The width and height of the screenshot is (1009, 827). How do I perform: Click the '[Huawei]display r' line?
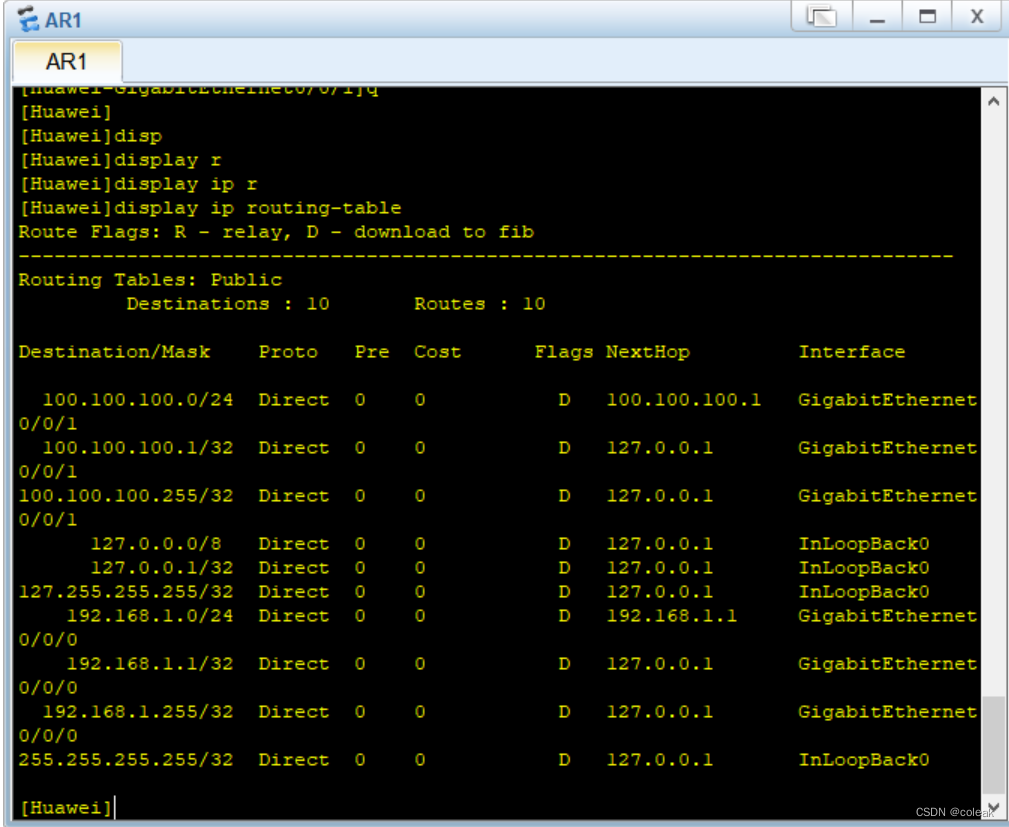coord(120,160)
